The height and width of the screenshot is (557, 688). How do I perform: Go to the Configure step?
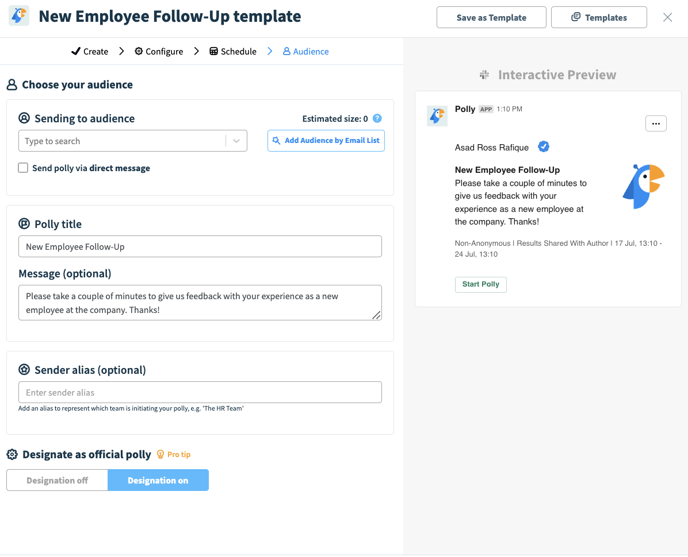pyautogui.click(x=158, y=51)
